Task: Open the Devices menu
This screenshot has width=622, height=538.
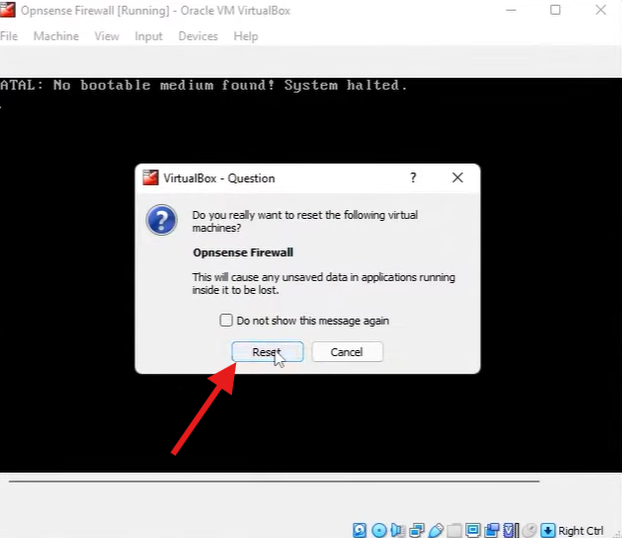Action: tap(197, 36)
